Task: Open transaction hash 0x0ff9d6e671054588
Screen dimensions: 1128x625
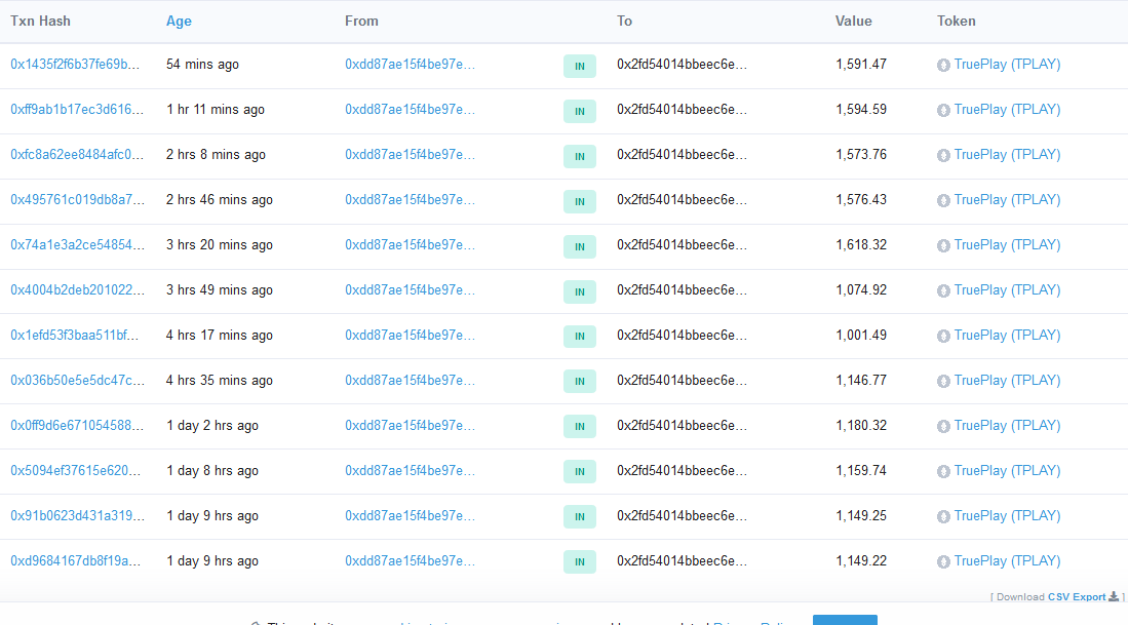Action: click(x=77, y=425)
